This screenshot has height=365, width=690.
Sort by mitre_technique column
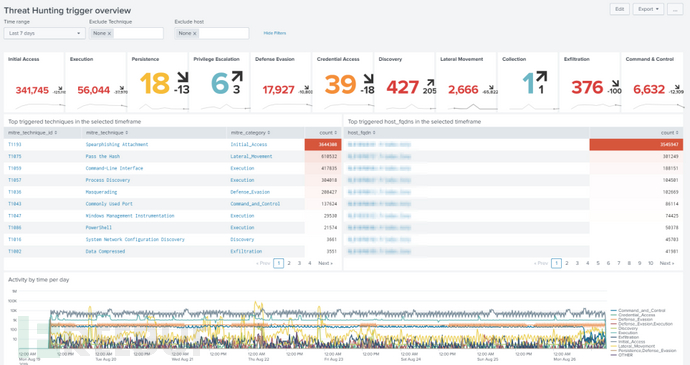(x=107, y=133)
